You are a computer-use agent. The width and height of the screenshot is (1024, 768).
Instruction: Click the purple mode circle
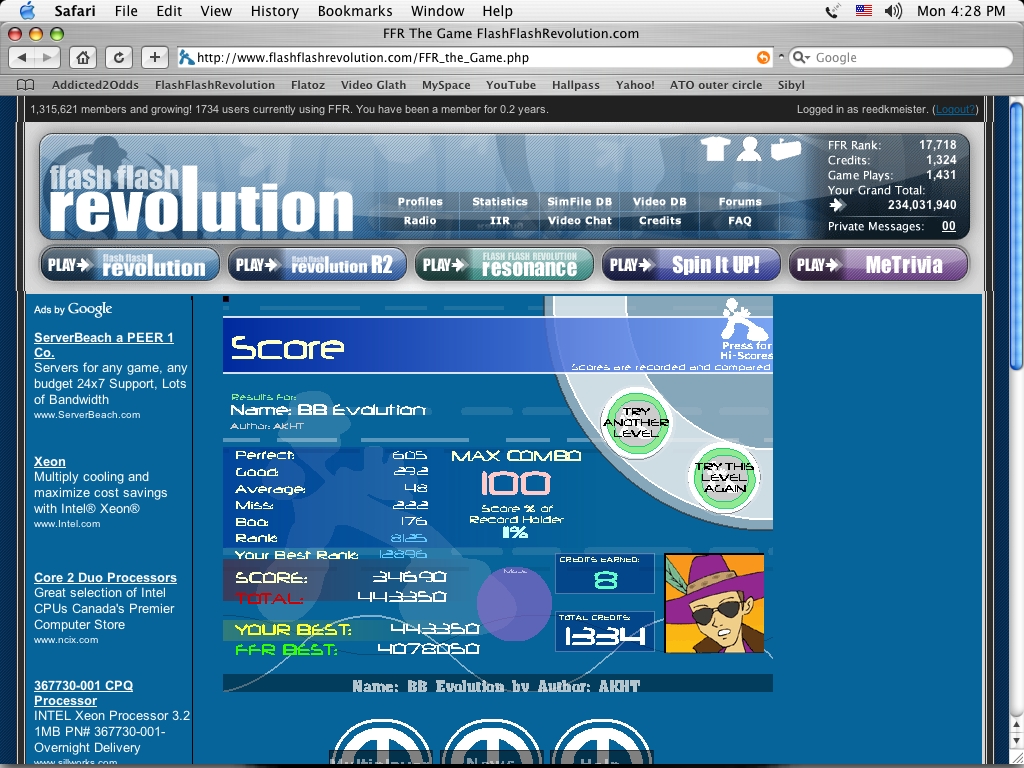point(514,603)
